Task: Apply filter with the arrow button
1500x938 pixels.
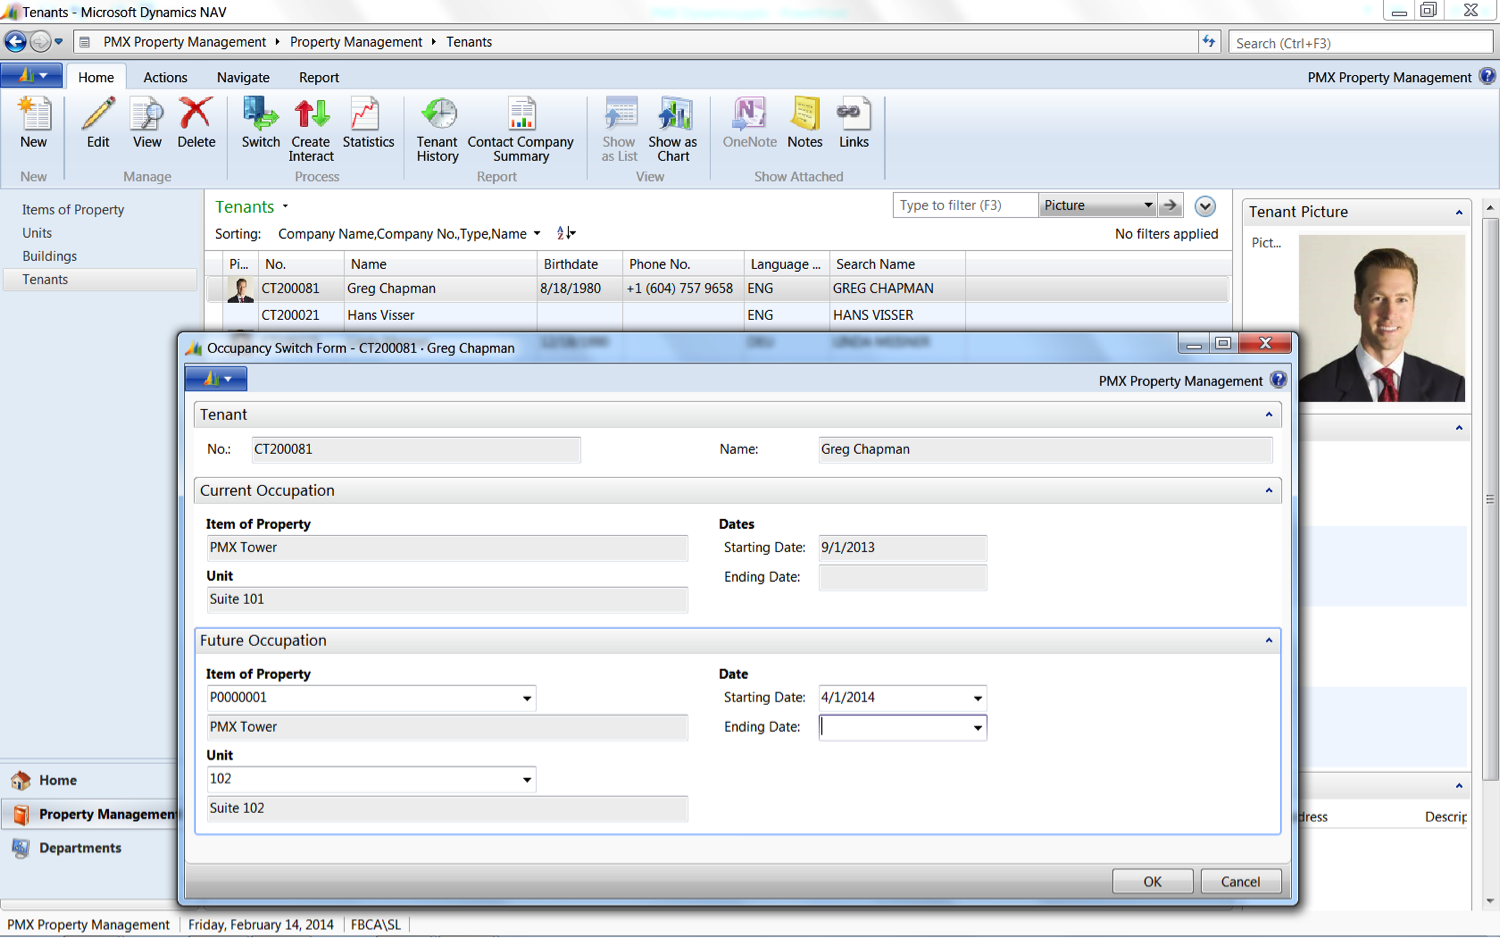Action: (x=1170, y=205)
